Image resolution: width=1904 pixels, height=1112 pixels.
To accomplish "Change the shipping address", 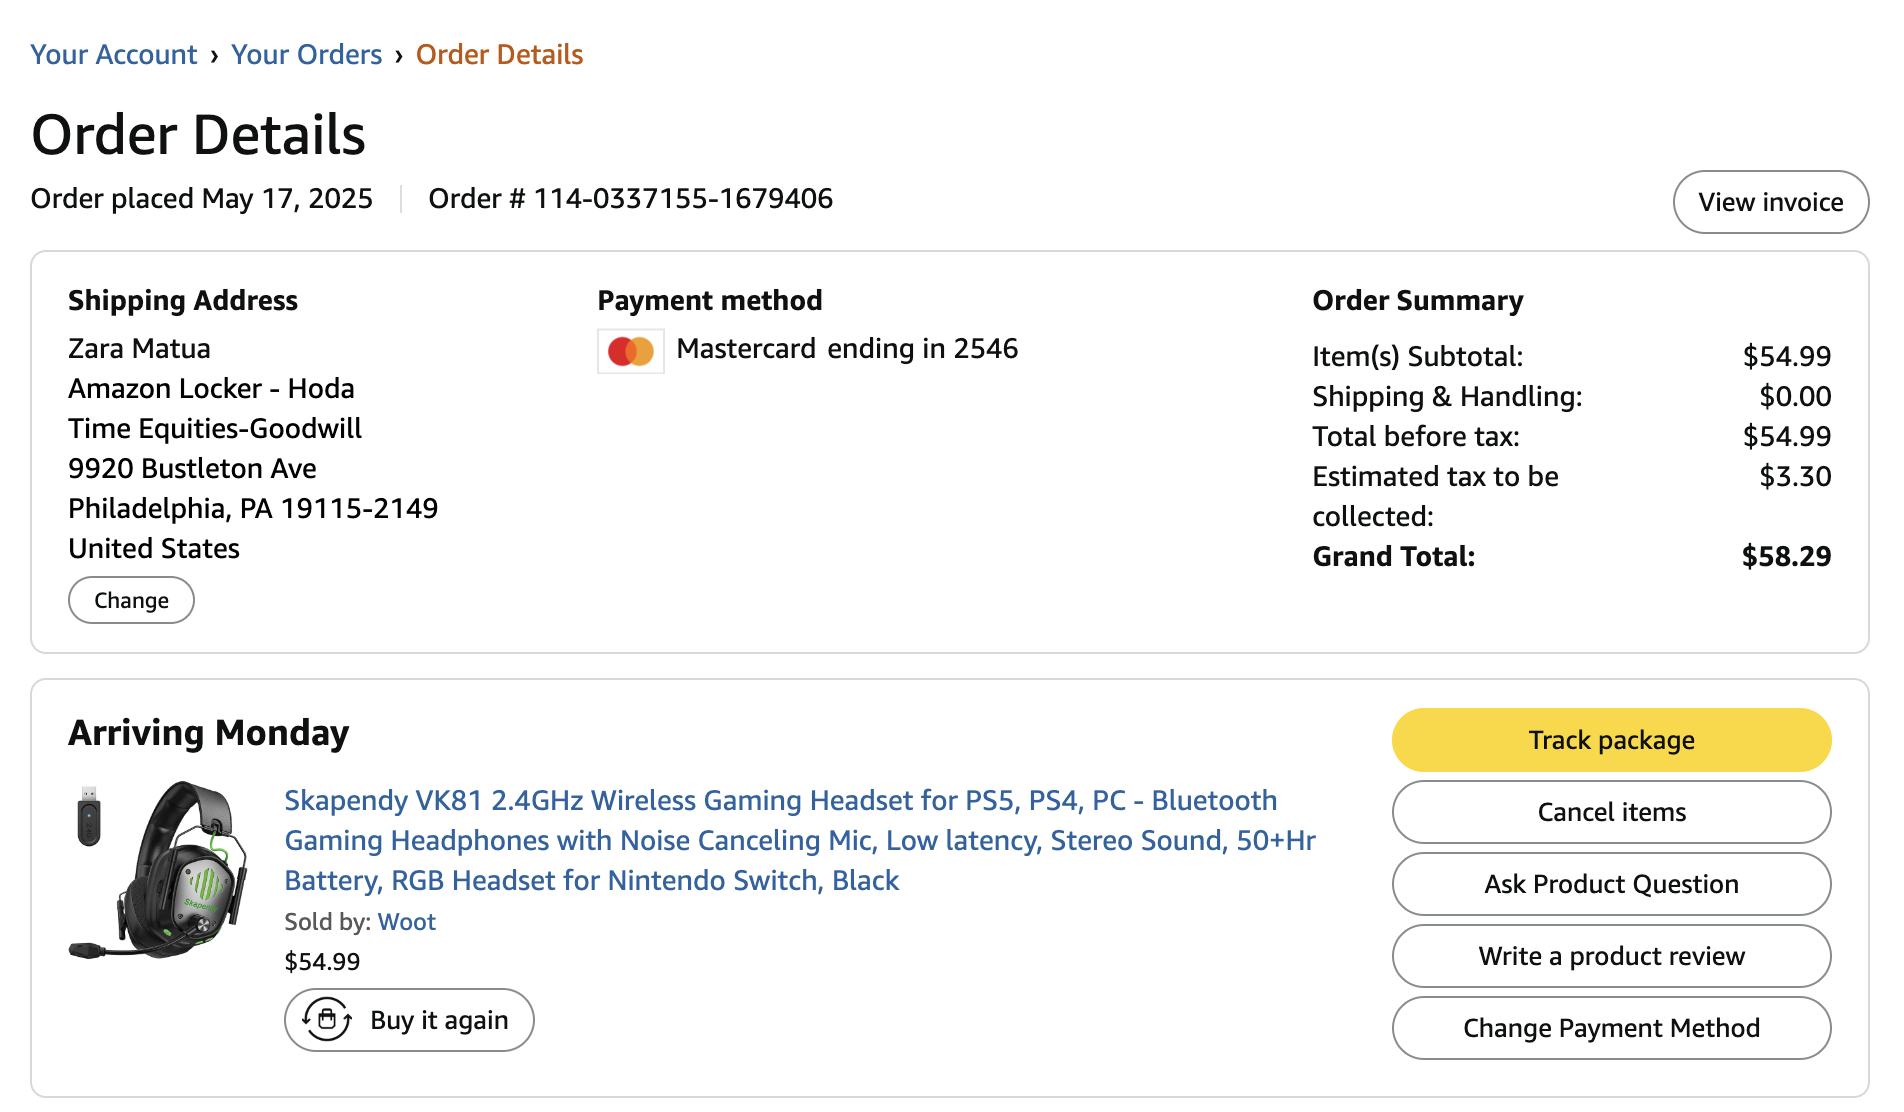I will pos(131,600).
